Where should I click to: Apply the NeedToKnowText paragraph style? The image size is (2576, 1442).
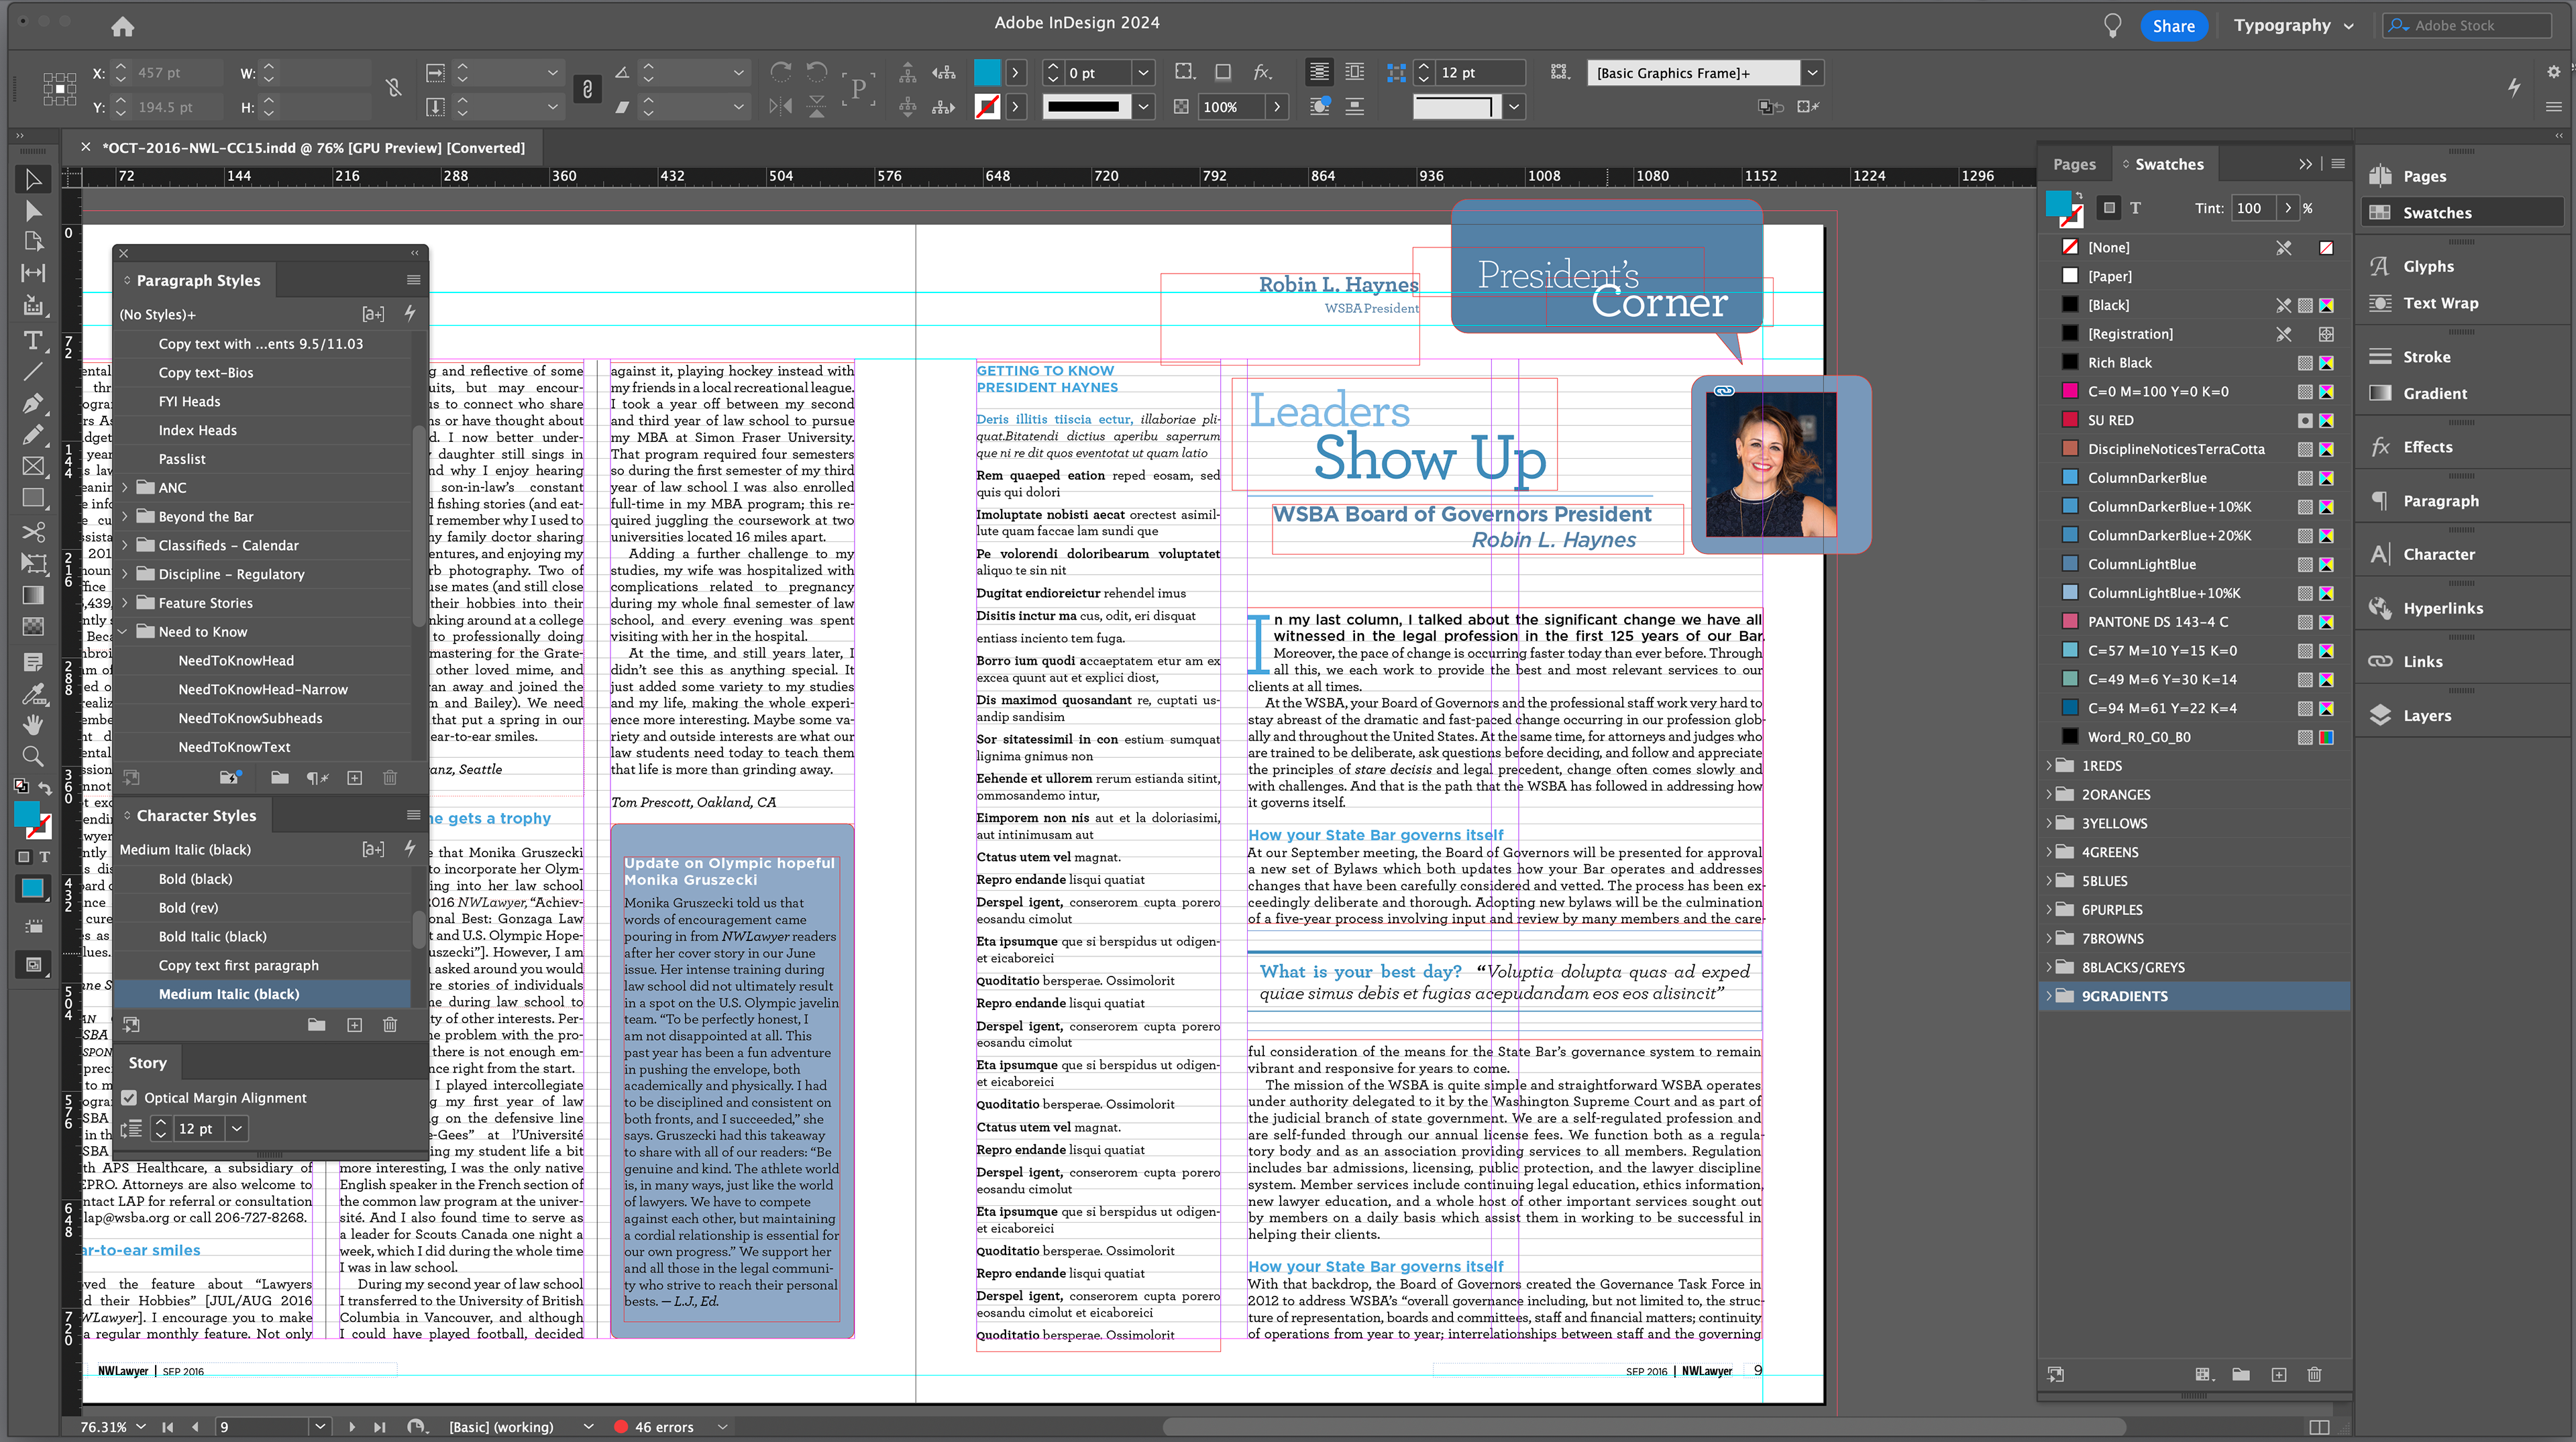tap(234, 747)
